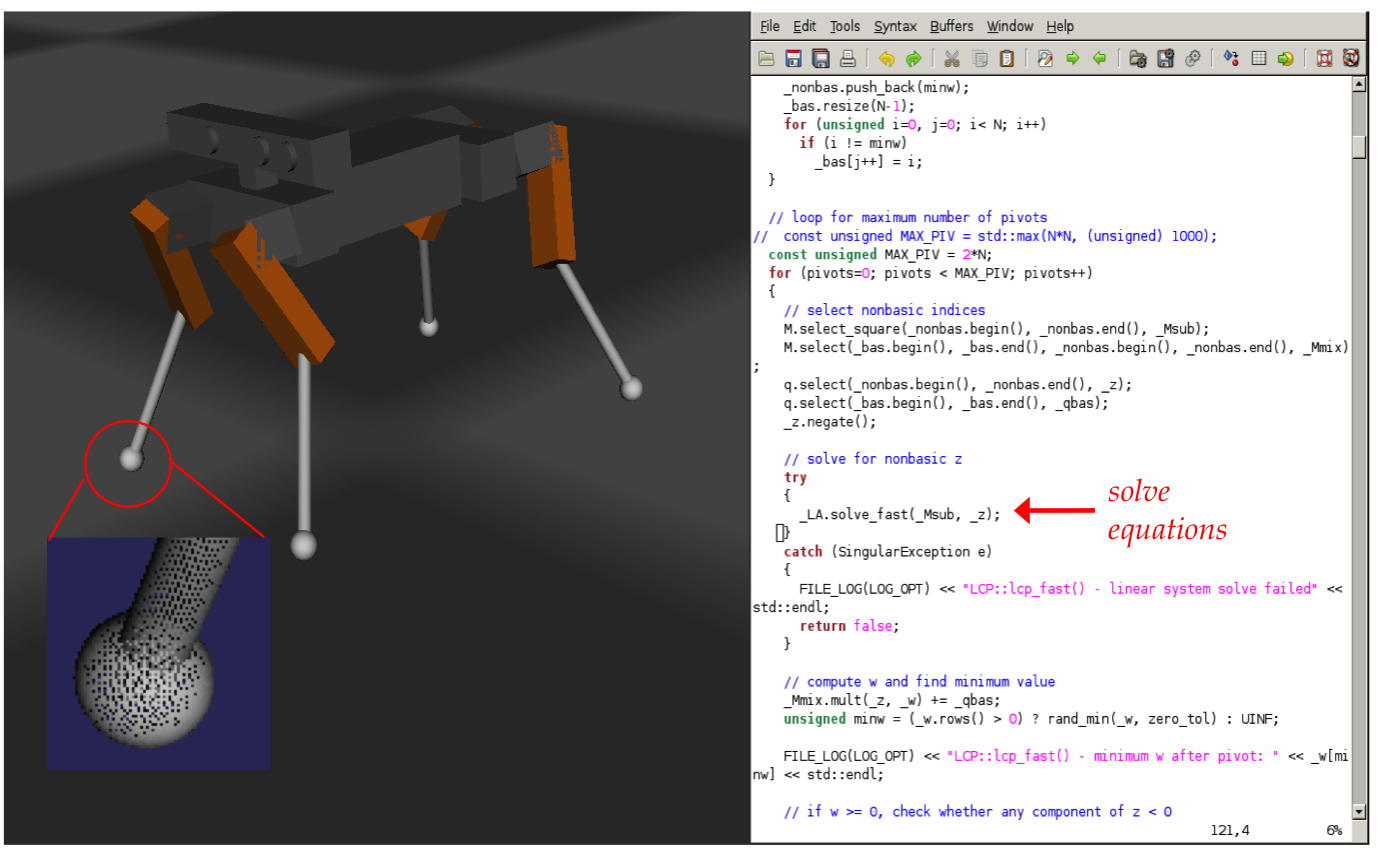Screen dimensions: 1381x856
Task: Cut selection with the scissors icon
Action: (952, 58)
